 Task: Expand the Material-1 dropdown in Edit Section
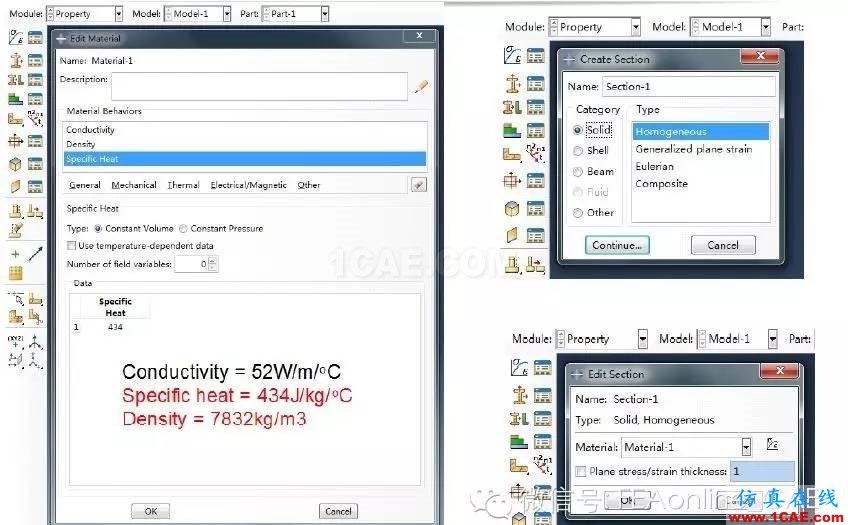746,447
